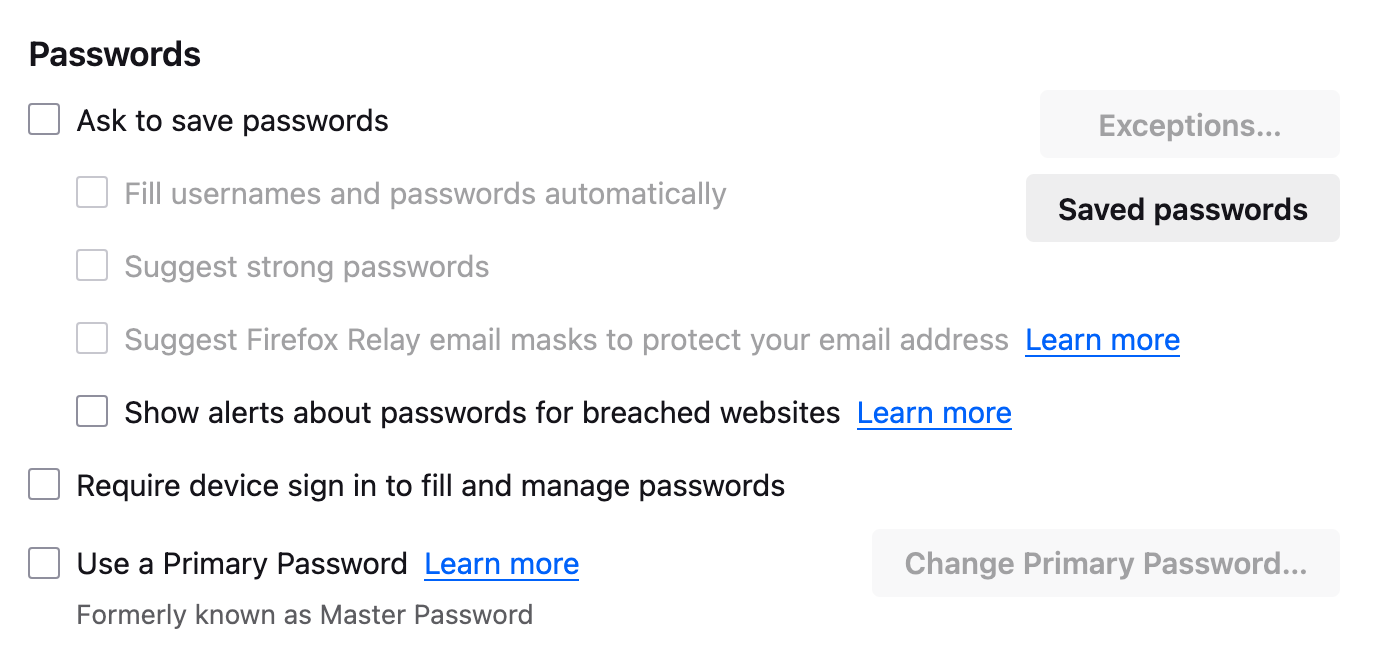Viewport: 1380px width, 656px height.
Task: Click the 'Fill usernames and passwords automatically' text
Action: coord(425,193)
